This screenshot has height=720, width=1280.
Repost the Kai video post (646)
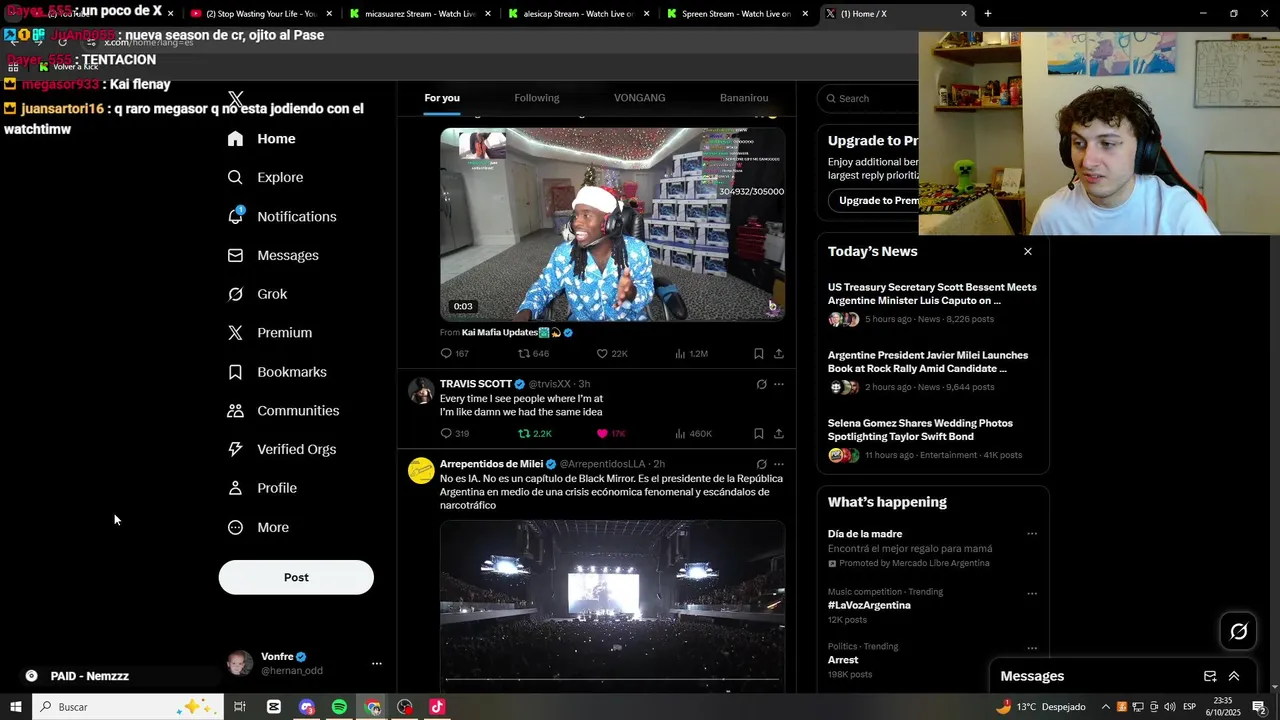coord(533,354)
